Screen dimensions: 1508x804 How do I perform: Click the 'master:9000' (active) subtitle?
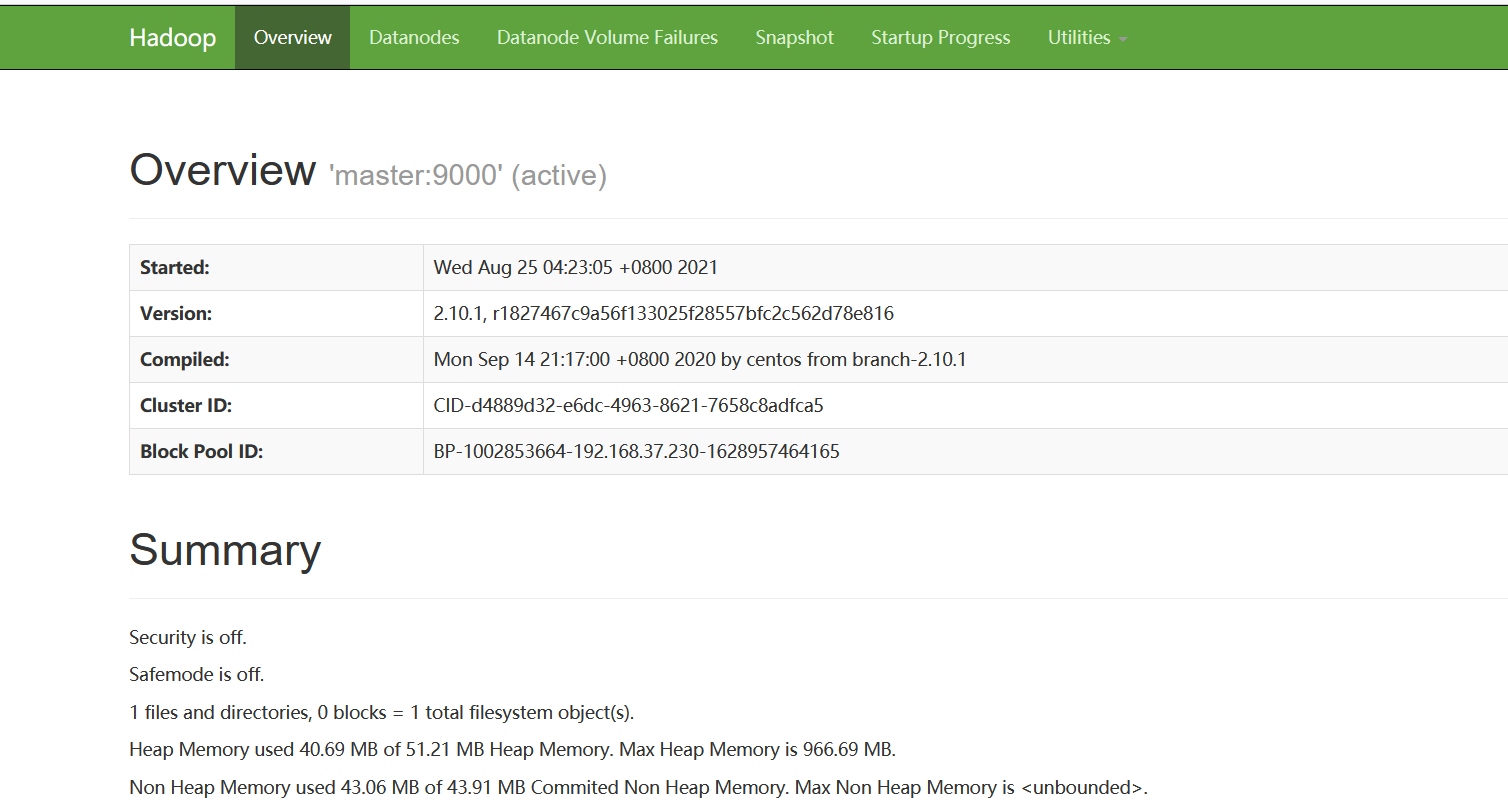pos(467,175)
